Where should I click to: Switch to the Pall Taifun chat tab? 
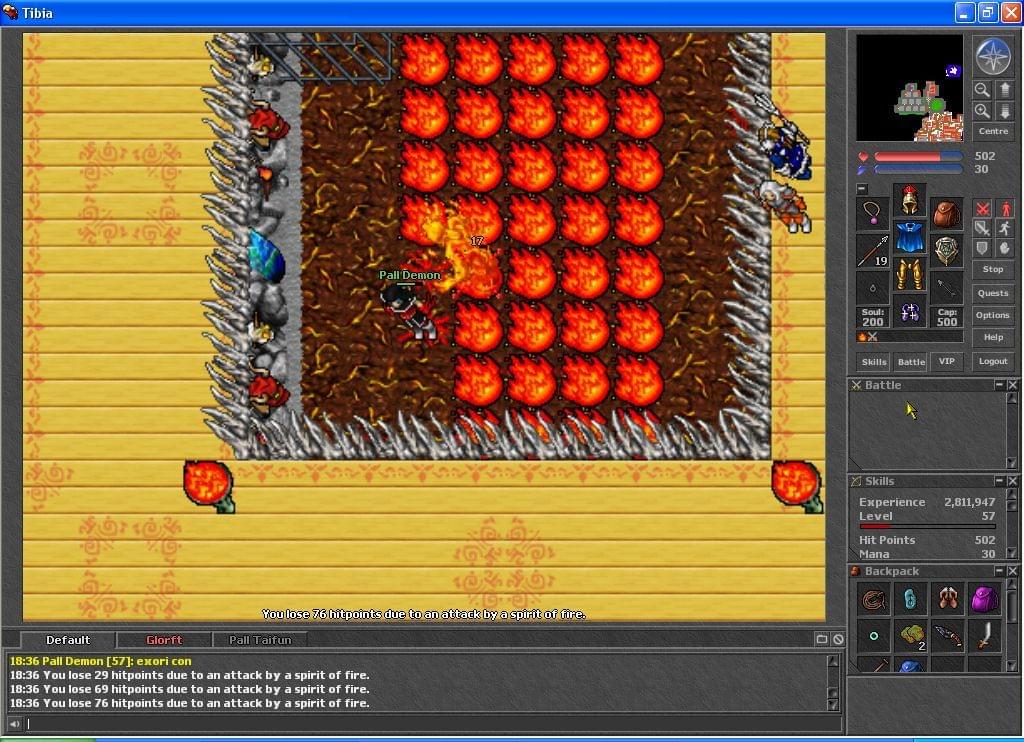(x=260, y=640)
